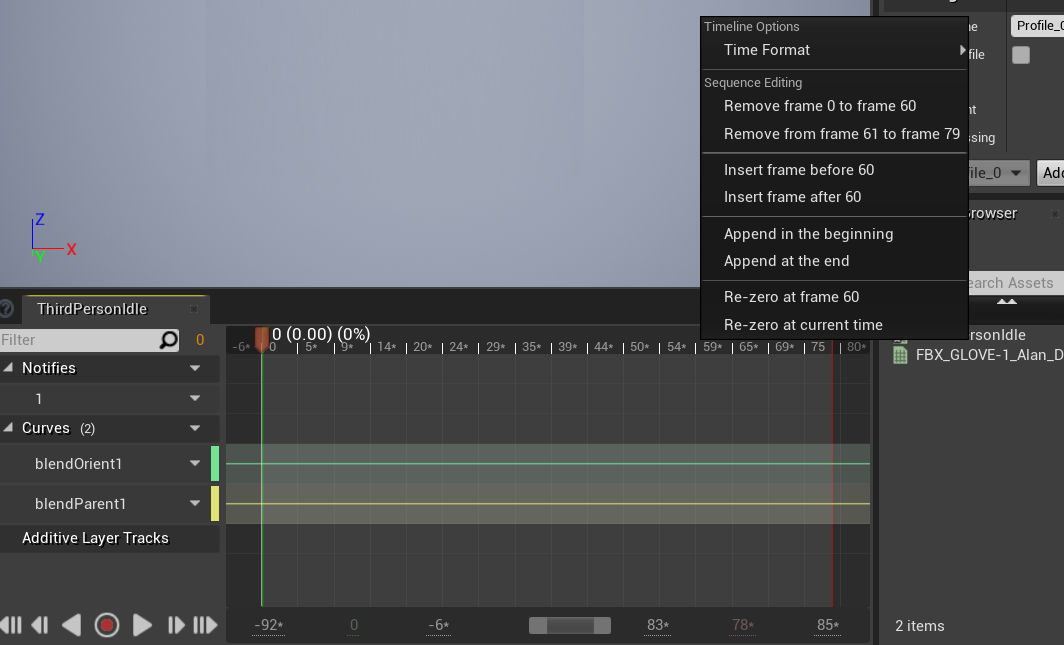Close the Asset Browser panel tab

click(x=1054, y=214)
